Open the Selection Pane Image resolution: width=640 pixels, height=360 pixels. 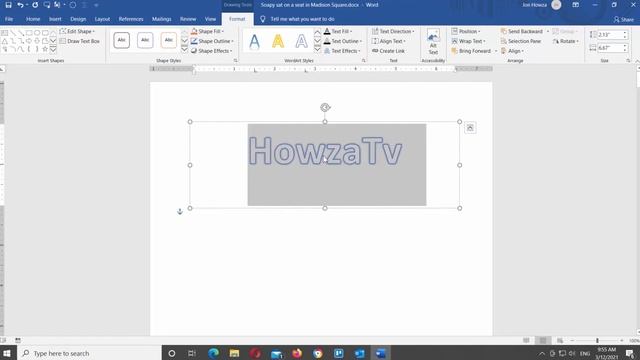pyautogui.click(x=521, y=41)
